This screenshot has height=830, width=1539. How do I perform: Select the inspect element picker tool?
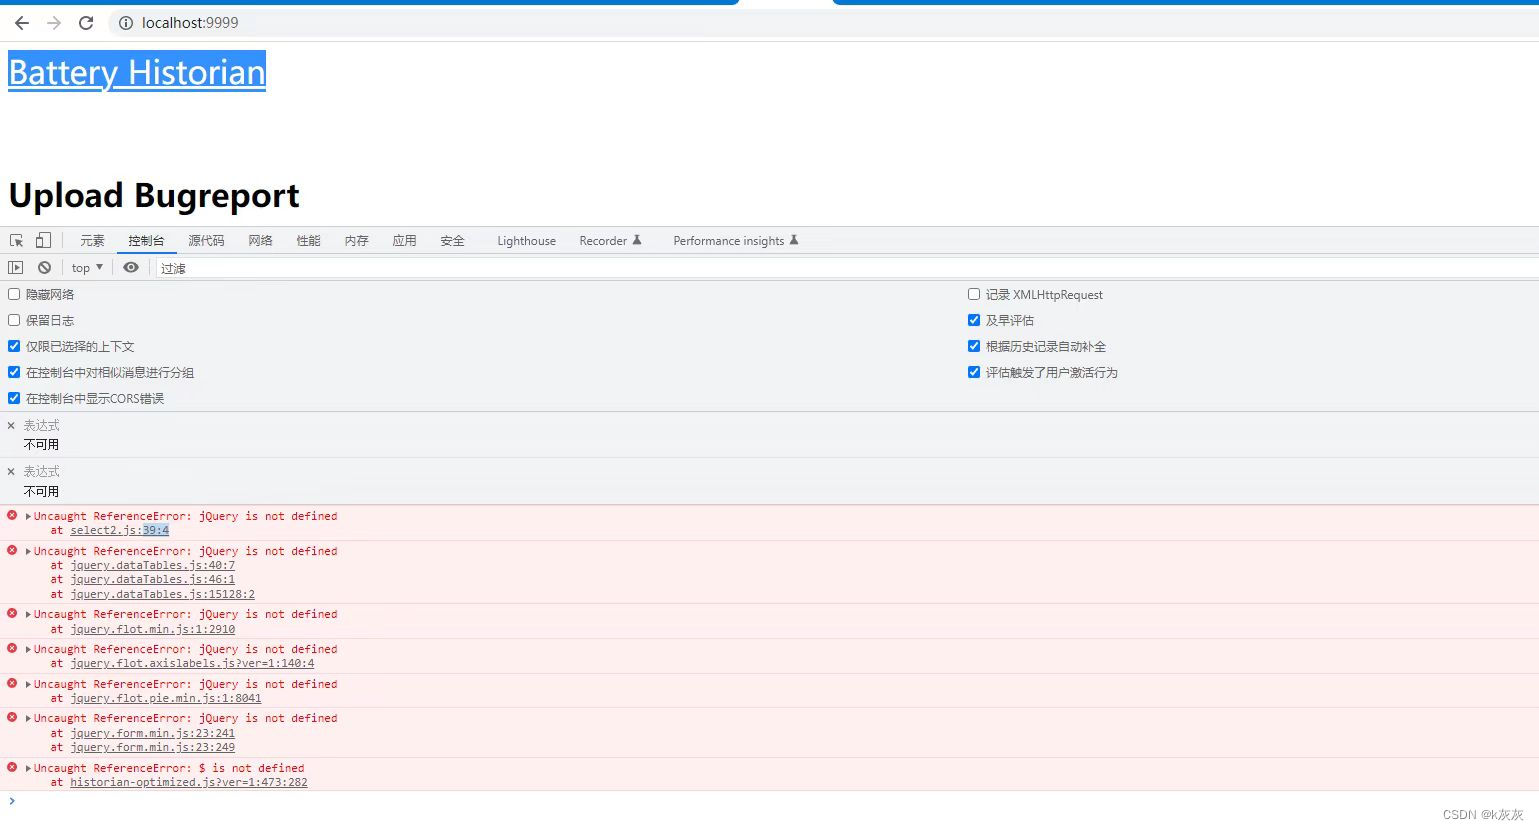click(15, 240)
